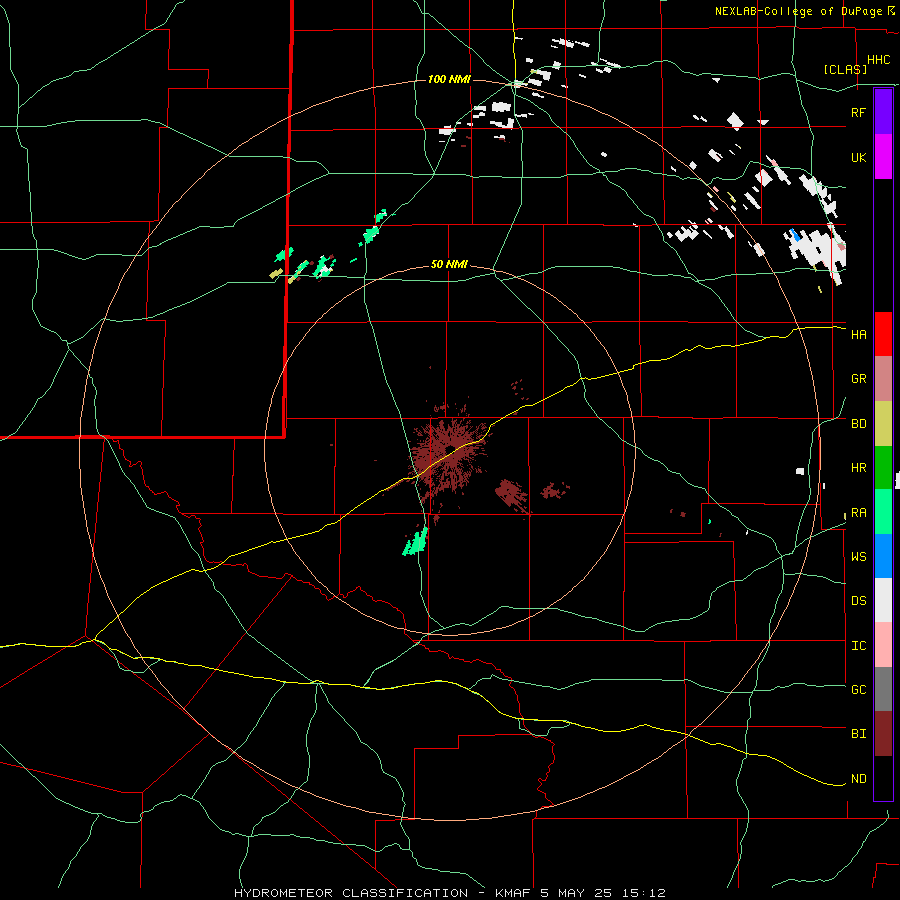The width and height of the screenshot is (900, 900).
Task: Click the UK magenta legend swatch
Action: coord(883,157)
